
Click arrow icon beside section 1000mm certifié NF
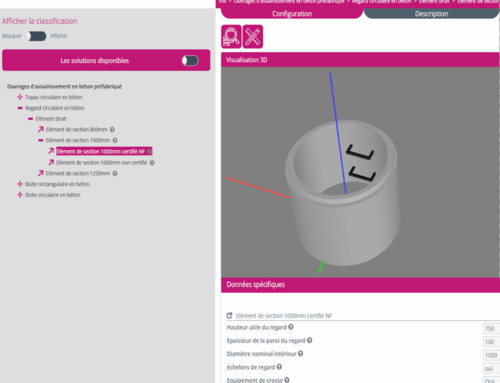[x=51, y=151]
